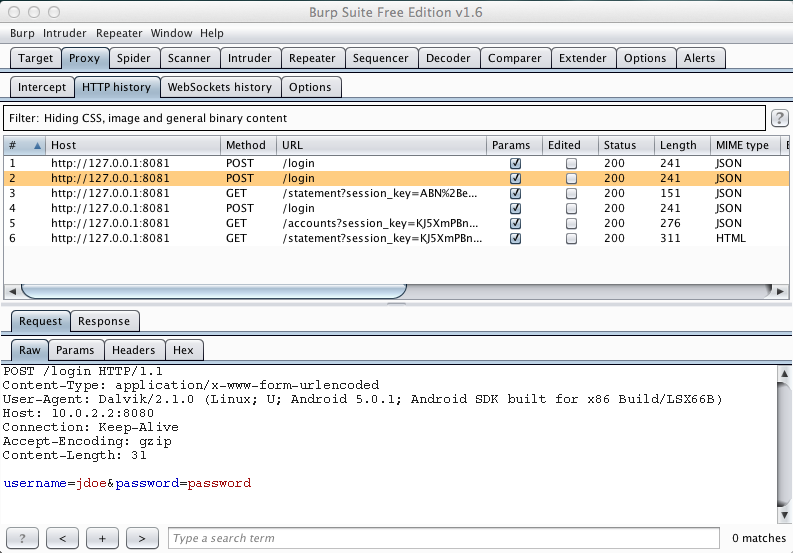Screen dimensions: 793x553
Task: Switch to the Hex view tab
Action: (183, 350)
